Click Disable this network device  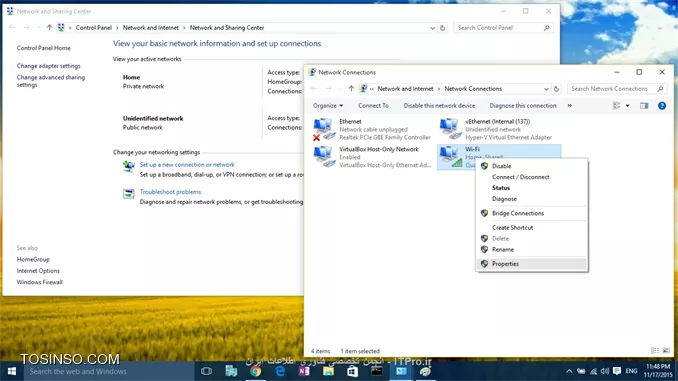tap(439, 106)
